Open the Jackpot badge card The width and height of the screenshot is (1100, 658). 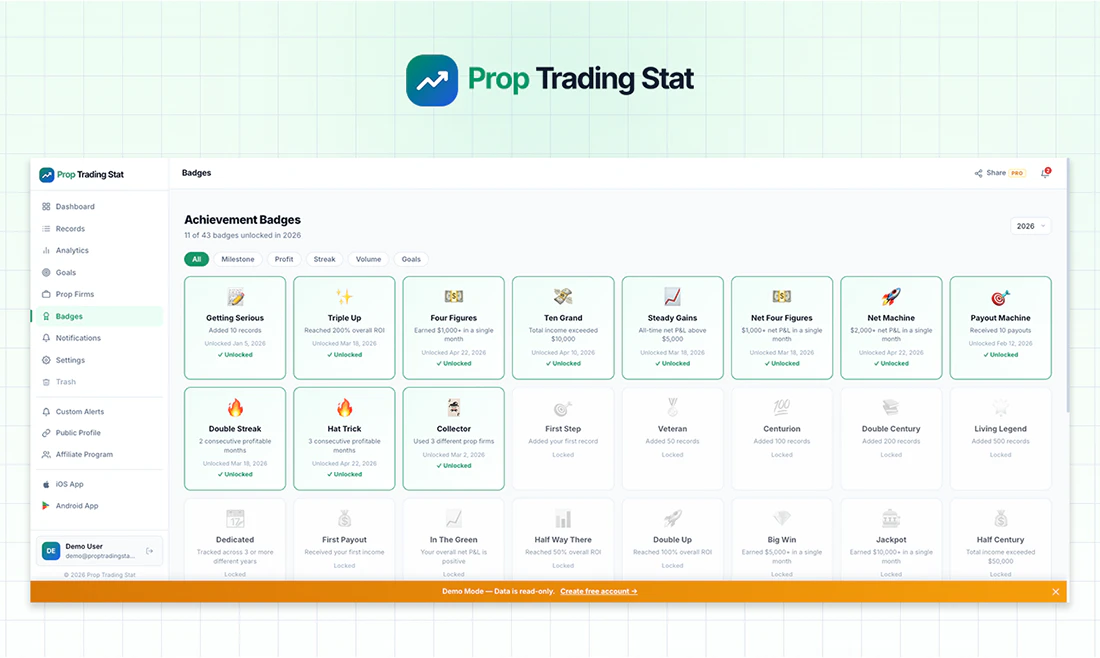[891, 539]
